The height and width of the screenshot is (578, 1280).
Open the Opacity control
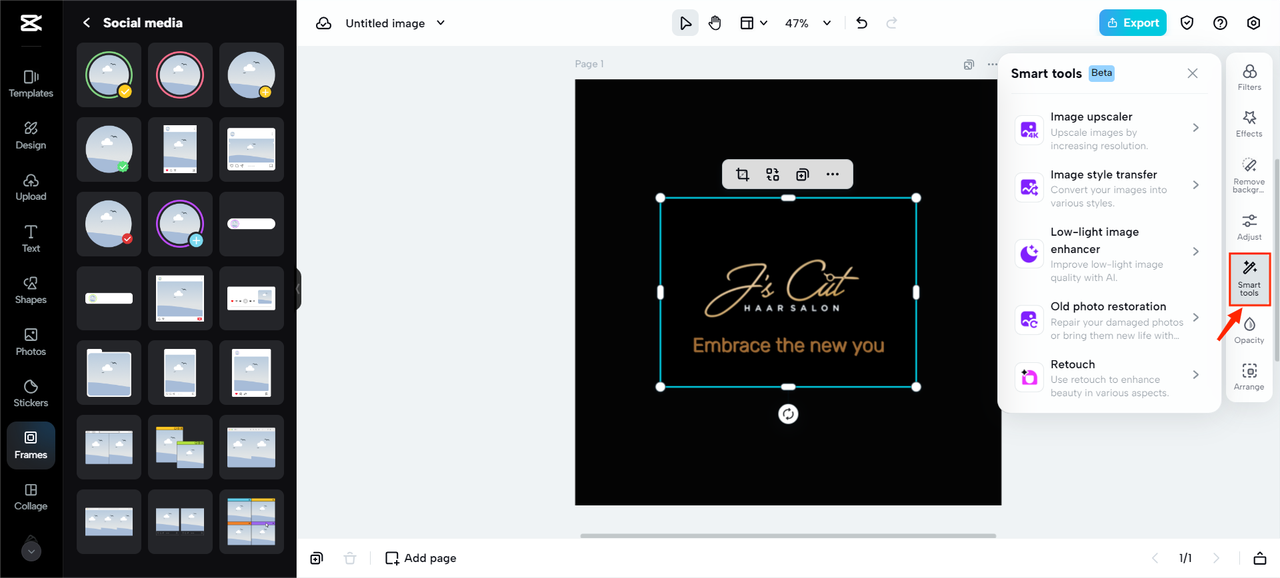[1249, 330]
